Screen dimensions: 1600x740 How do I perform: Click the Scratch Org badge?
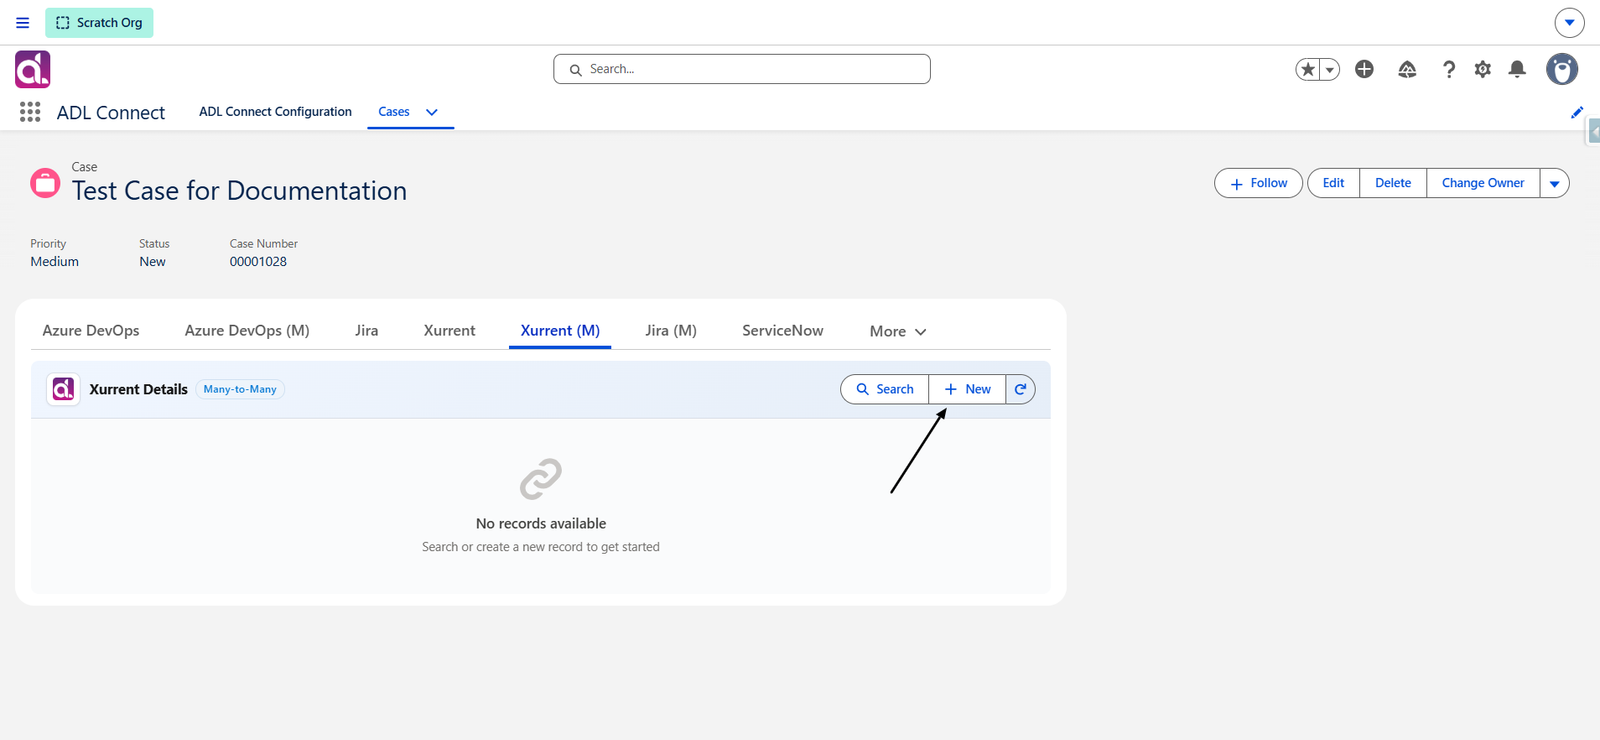(x=99, y=22)
